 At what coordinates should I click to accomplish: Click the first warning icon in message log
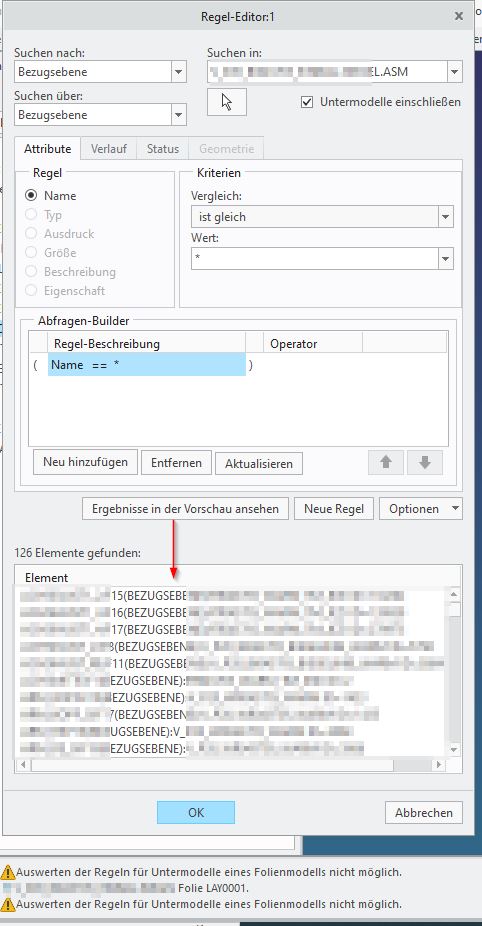coord(8,872)
